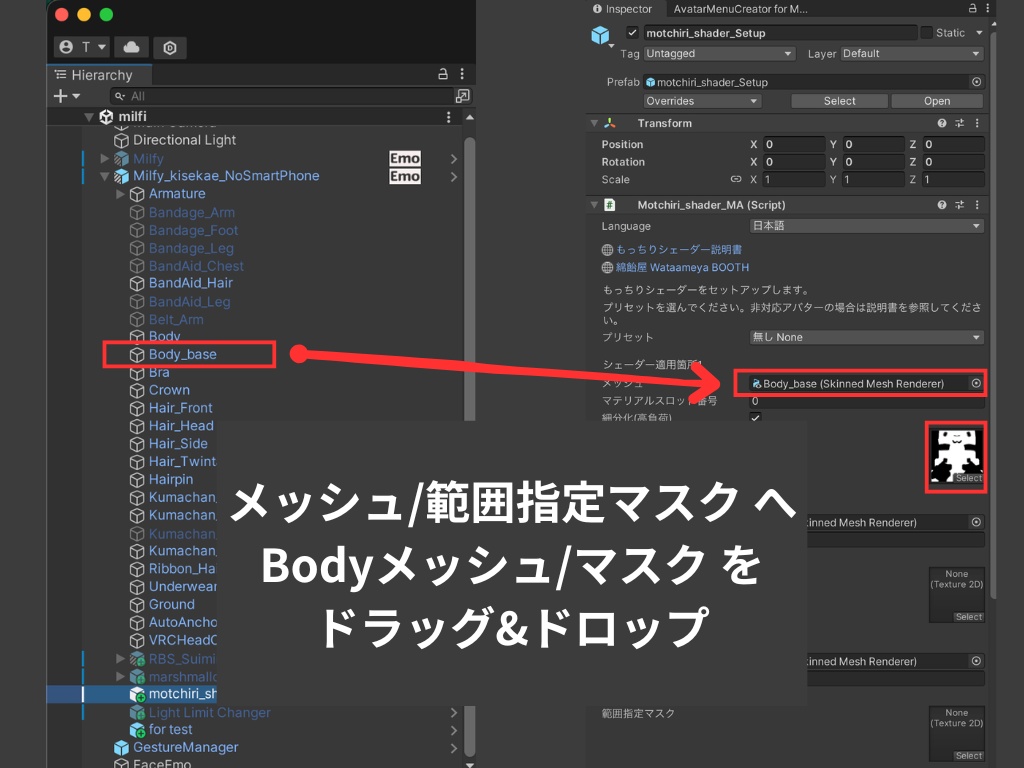1024x768 pixels.
Task: Select the Directional Light object
Action: (x=184, y=140)
